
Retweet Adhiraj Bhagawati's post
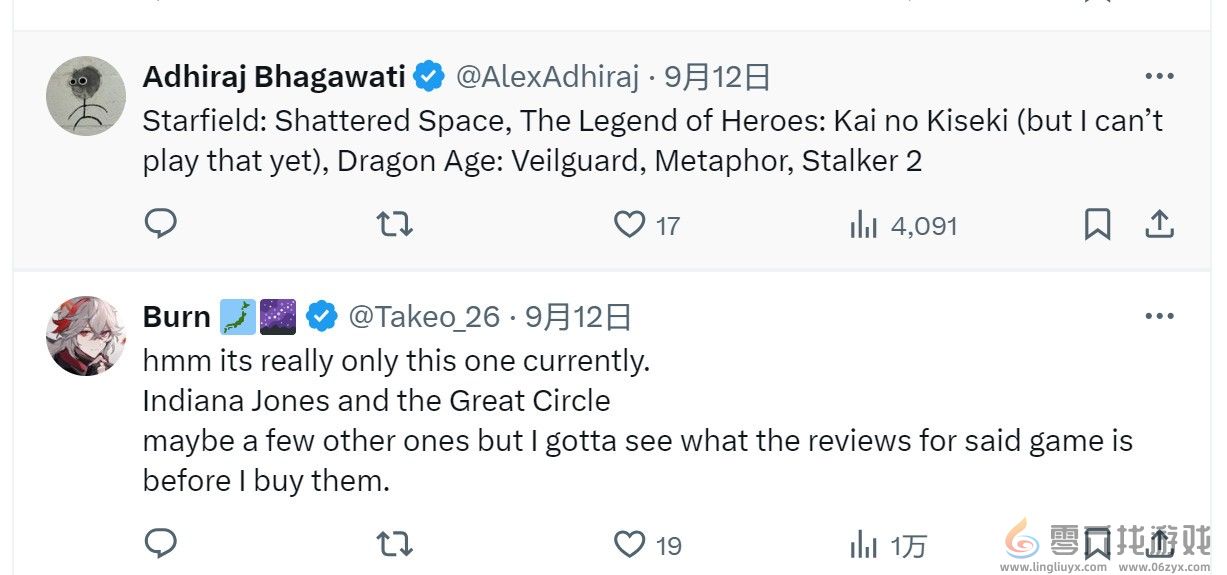tap(394, 224)
